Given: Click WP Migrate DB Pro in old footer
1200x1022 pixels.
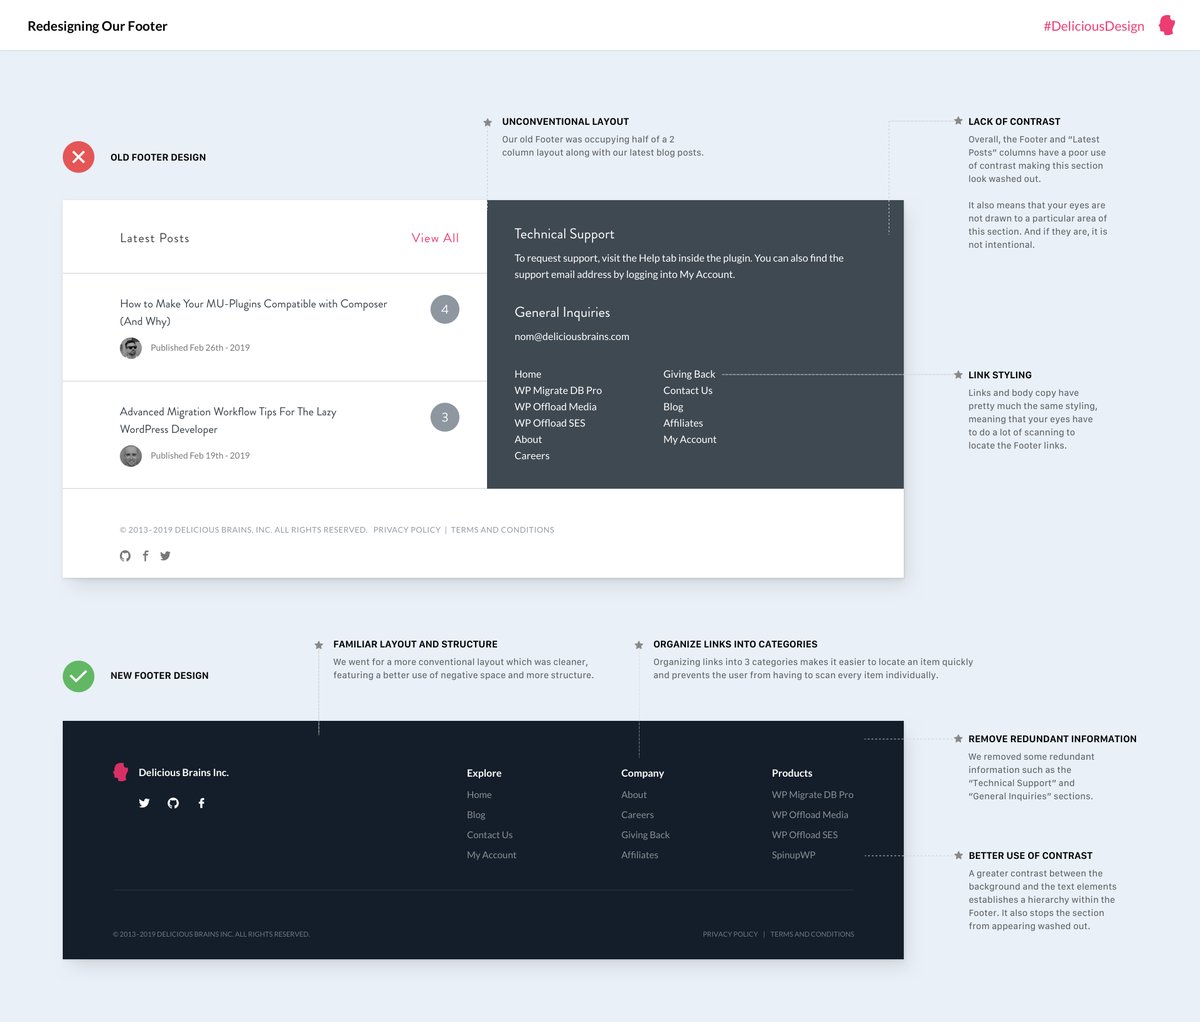Looking at the screenshot, I should click(558, 390).
